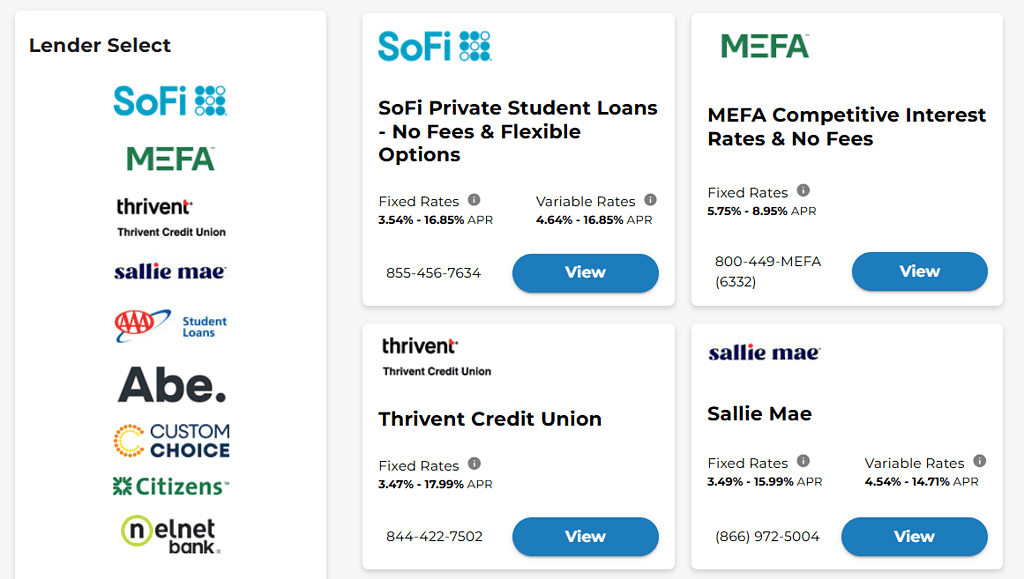Choose Nelnet Bank lender logo

170,533
